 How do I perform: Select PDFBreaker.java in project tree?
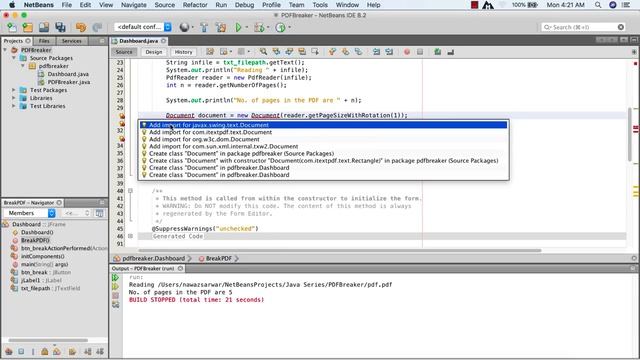pyautogui.click(x=69, y=82)
